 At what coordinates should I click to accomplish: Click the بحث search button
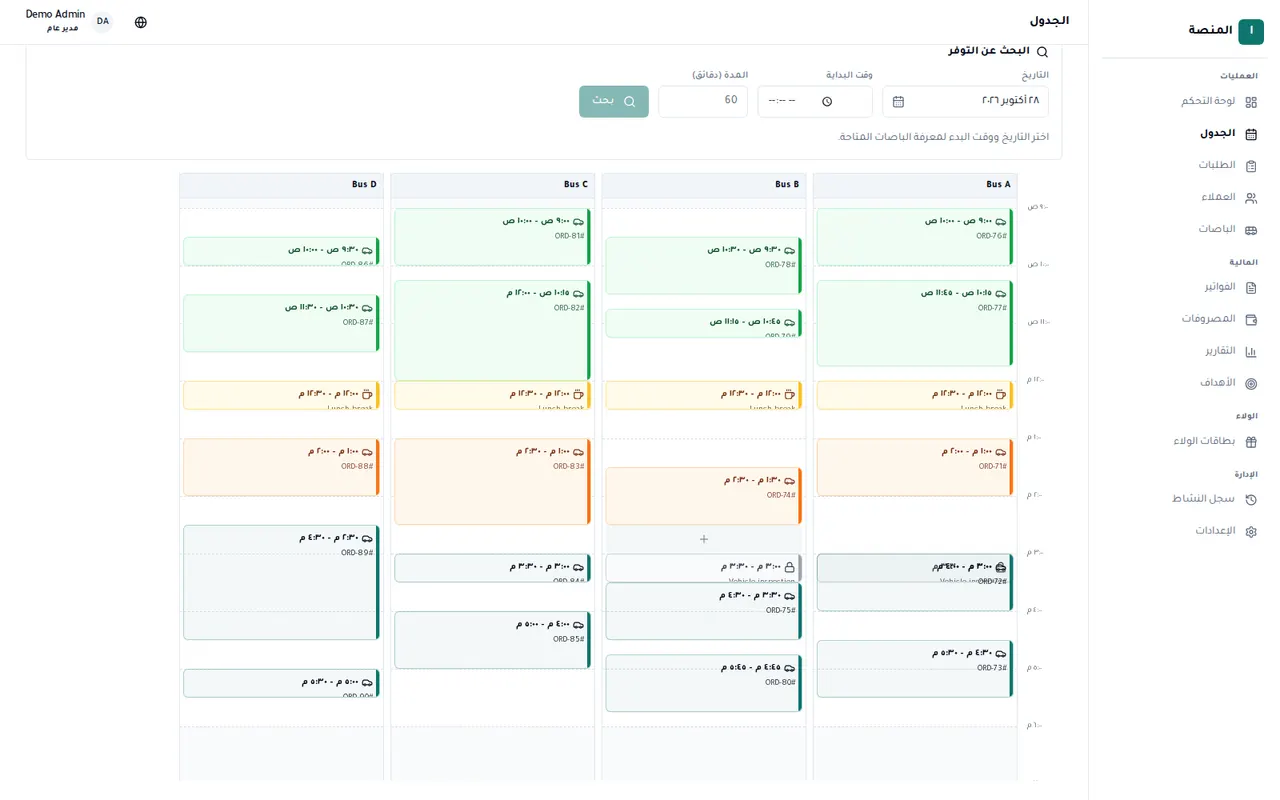[x=614, y=101]
